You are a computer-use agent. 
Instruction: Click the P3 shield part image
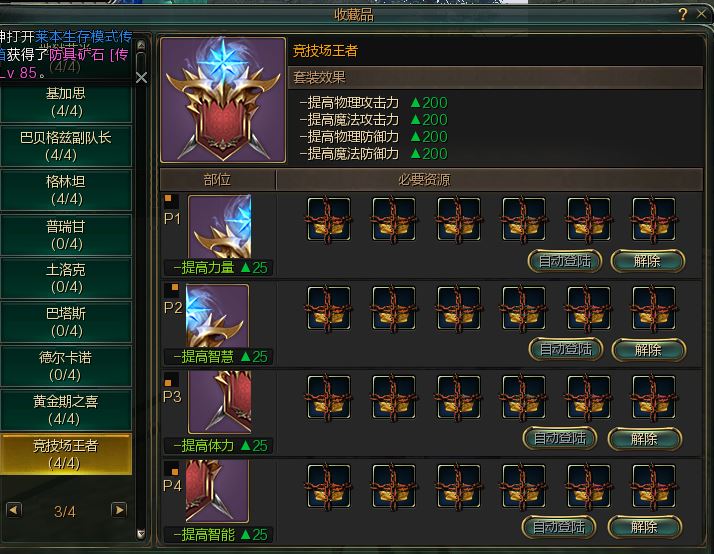pos(219,402)
